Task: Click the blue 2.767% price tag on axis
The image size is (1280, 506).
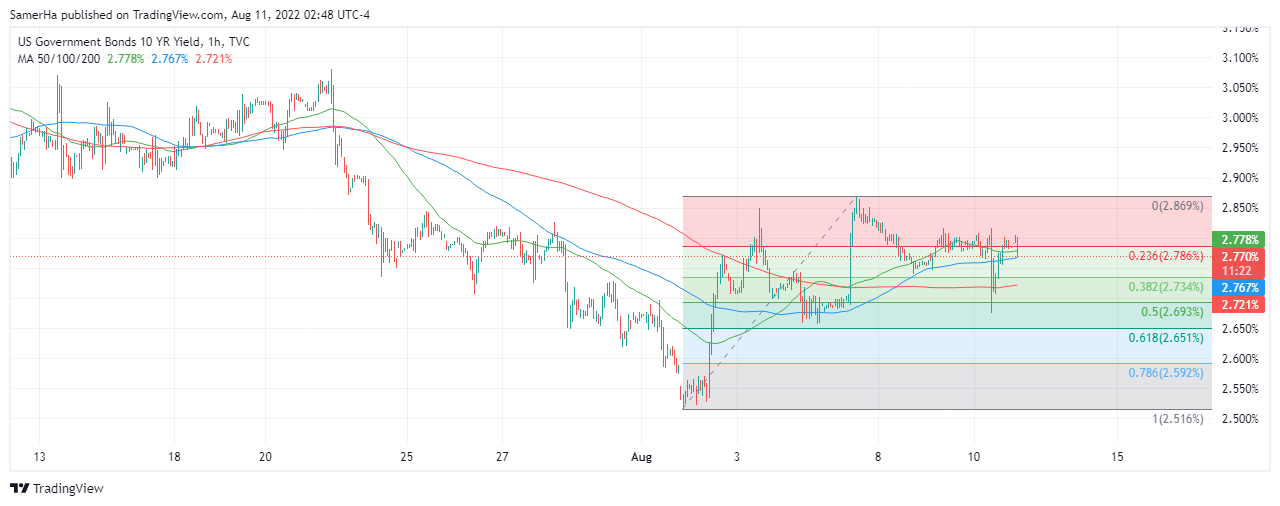Action: [x=1238, y=287]
